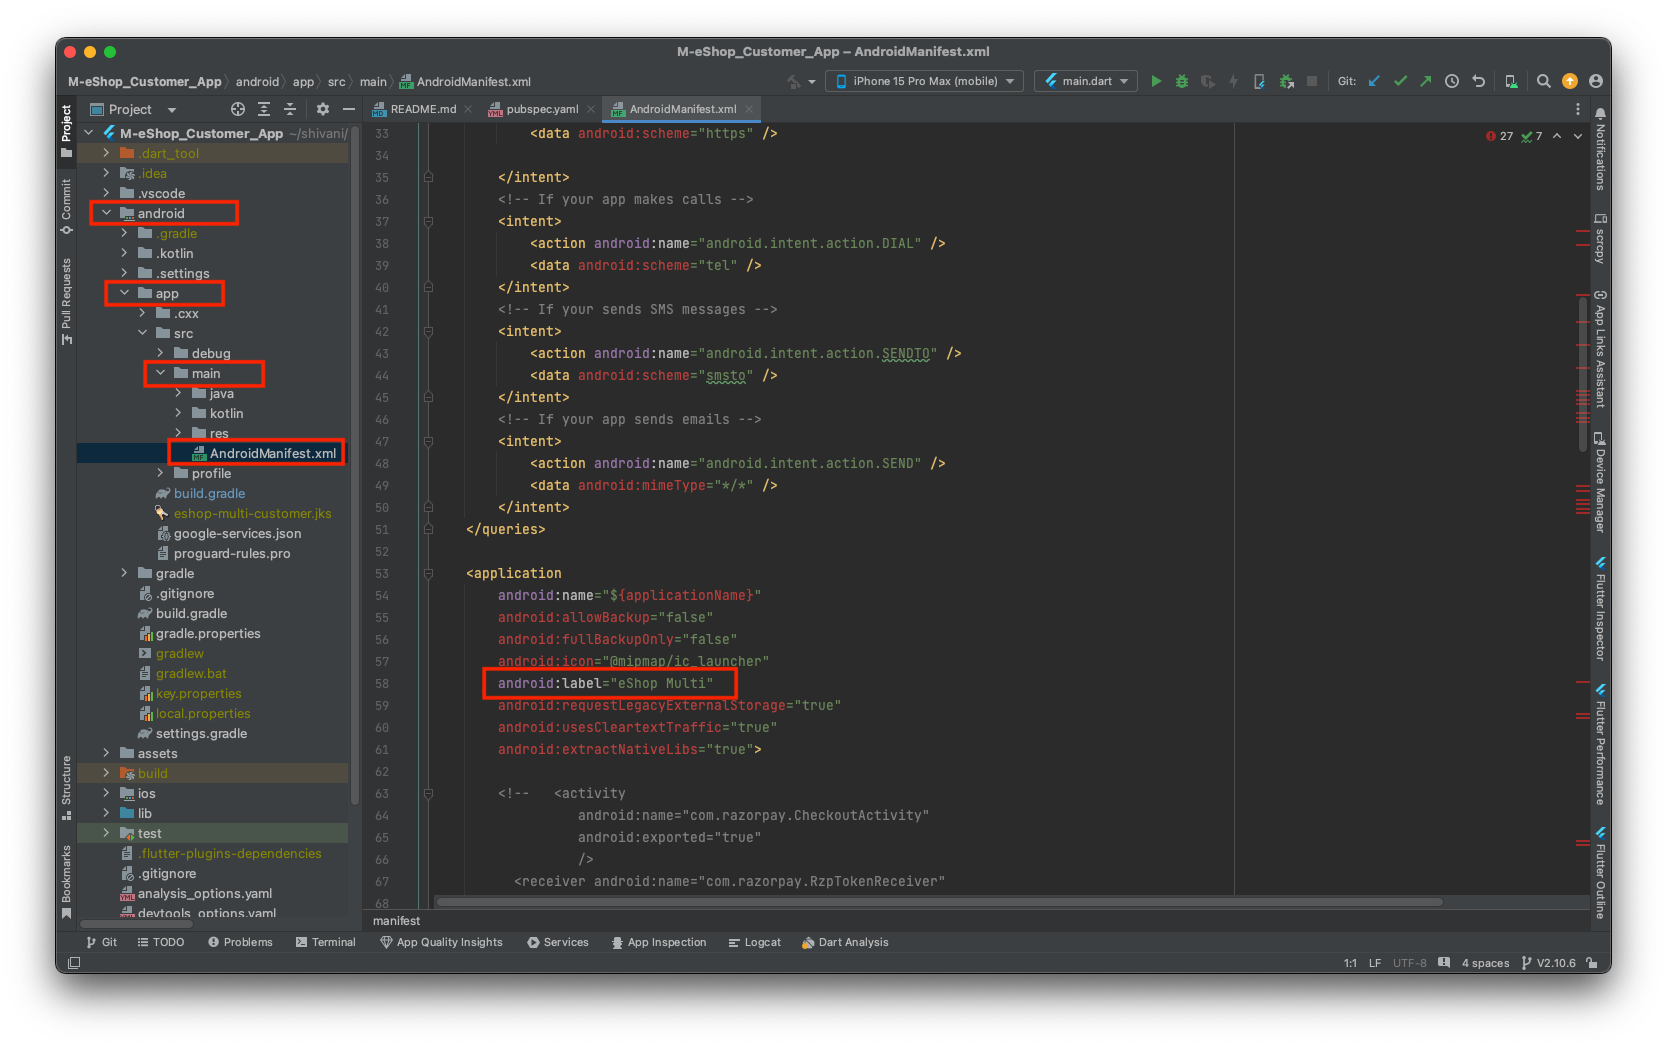The height and width of the screenshot is (1047, 1667).
Task: Click the editor horizontal scrollbar
Action: (x=940, y=902)
